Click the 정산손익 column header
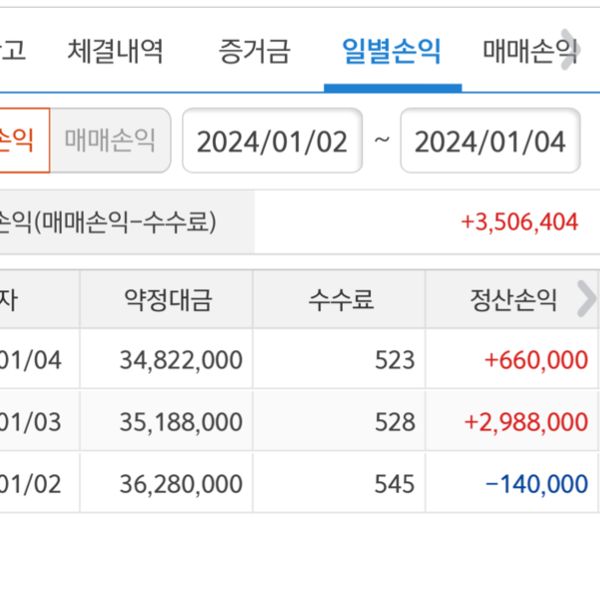The image size is (600, 600). coord(504,299)
